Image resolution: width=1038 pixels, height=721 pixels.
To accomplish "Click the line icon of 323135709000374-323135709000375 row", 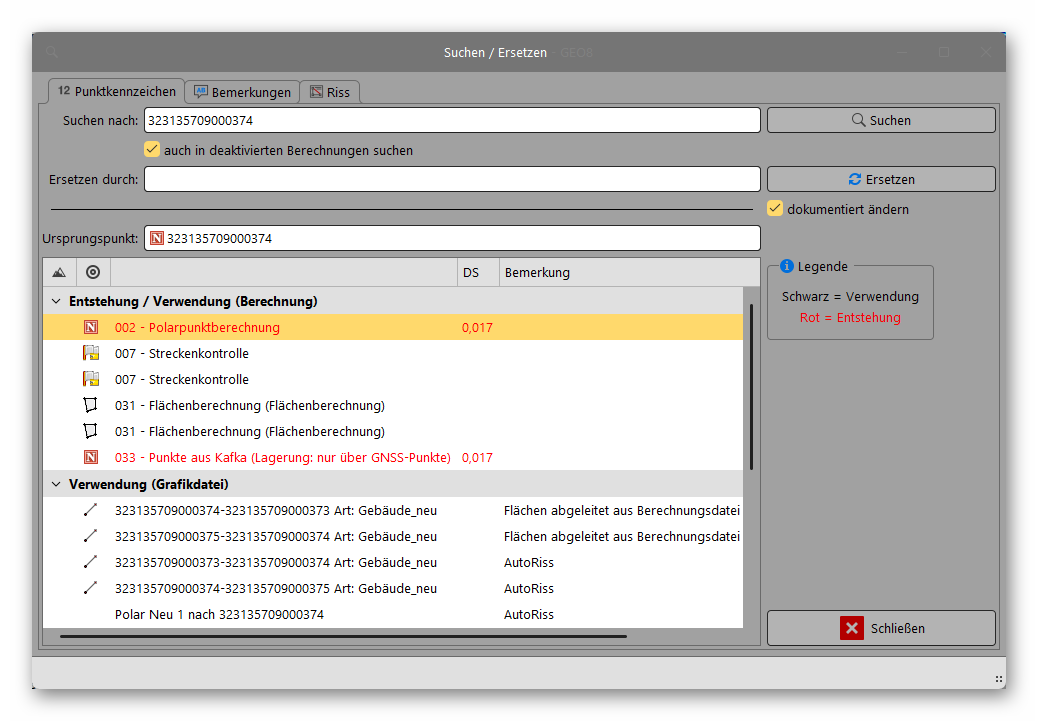I will [91, 588].
